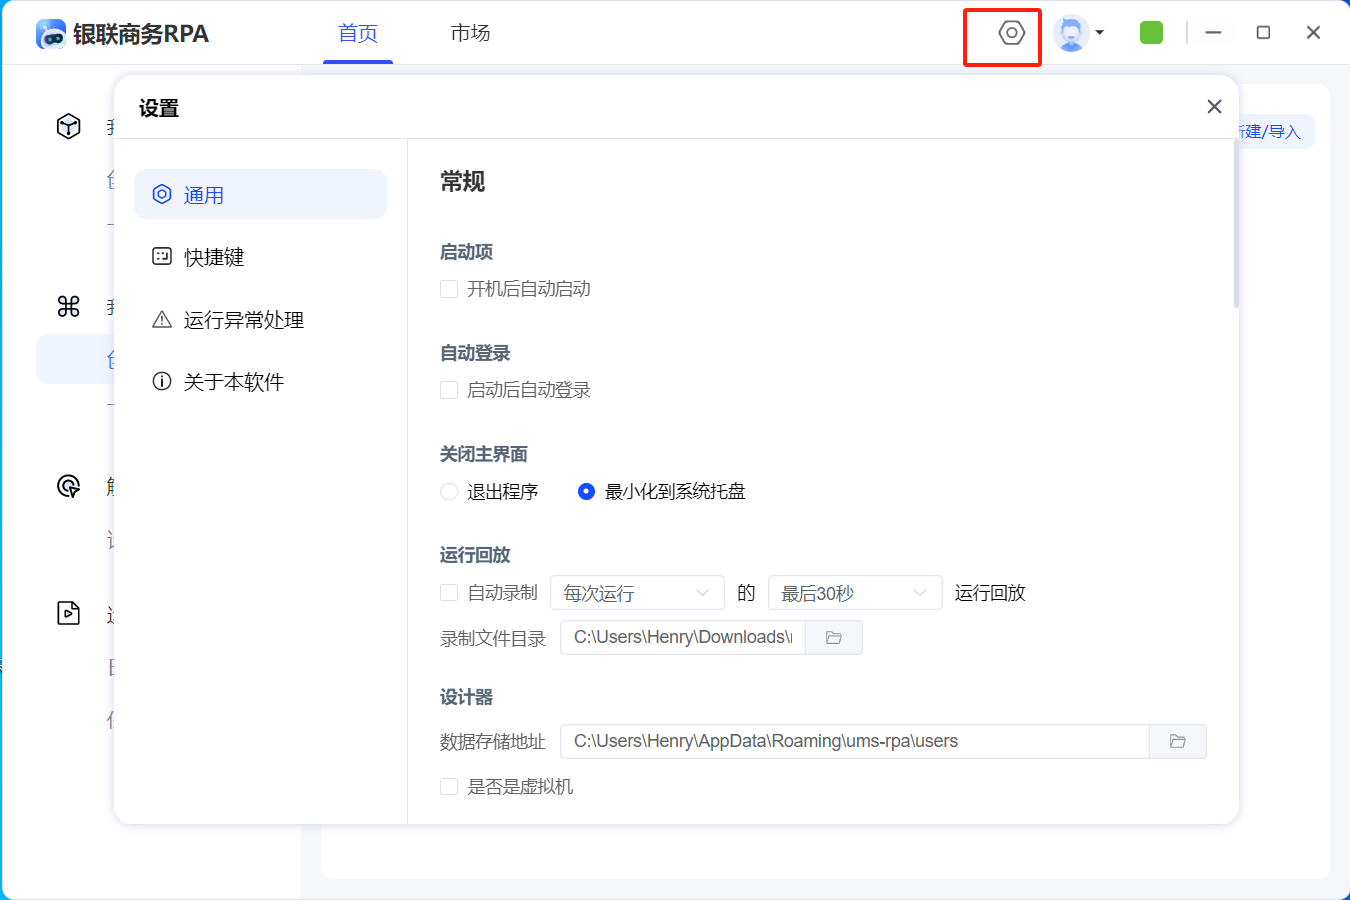Enable 启动后自动登录 checkbox
Screen dimensions: 1350x900
click(449, 390)
